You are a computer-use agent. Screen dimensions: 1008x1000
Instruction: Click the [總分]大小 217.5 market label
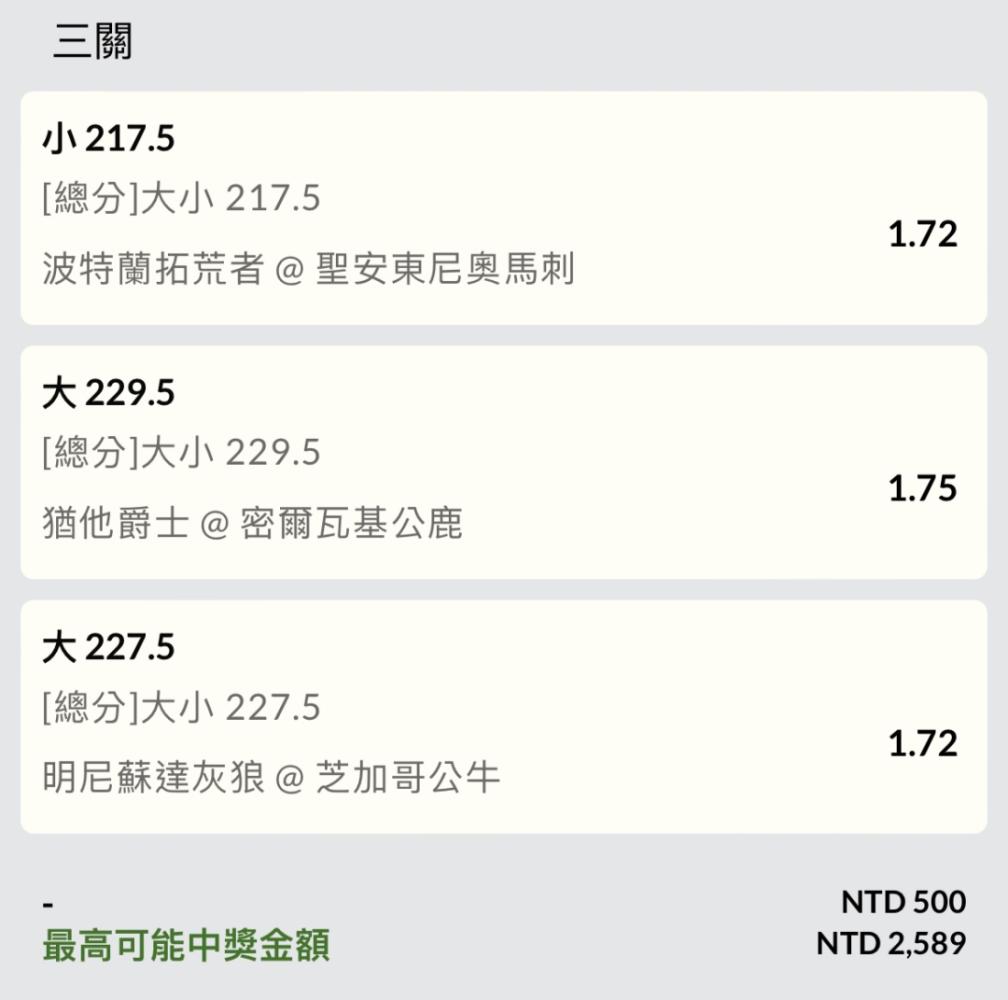click(181, 199)
